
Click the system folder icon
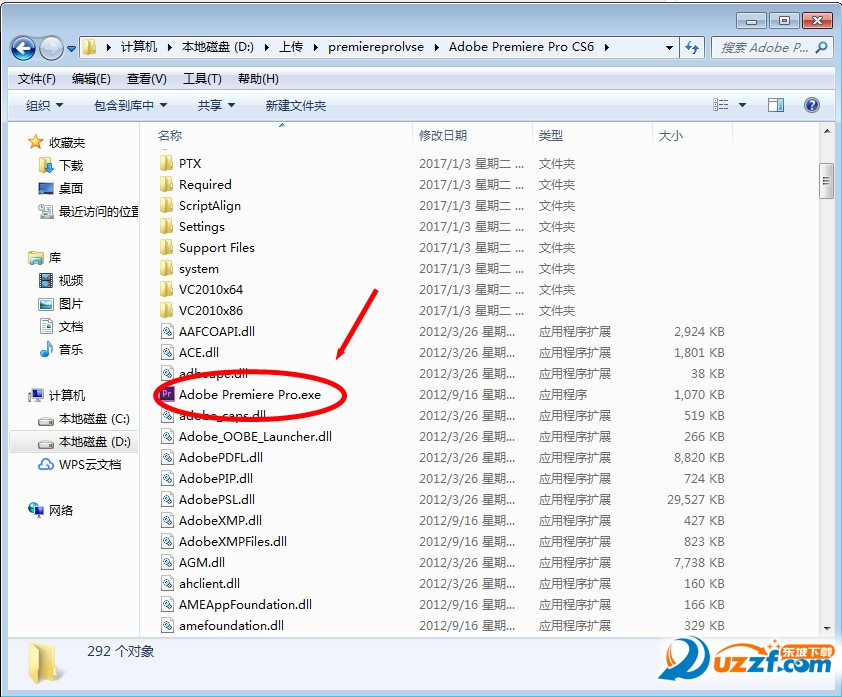(x=166, y=268)
